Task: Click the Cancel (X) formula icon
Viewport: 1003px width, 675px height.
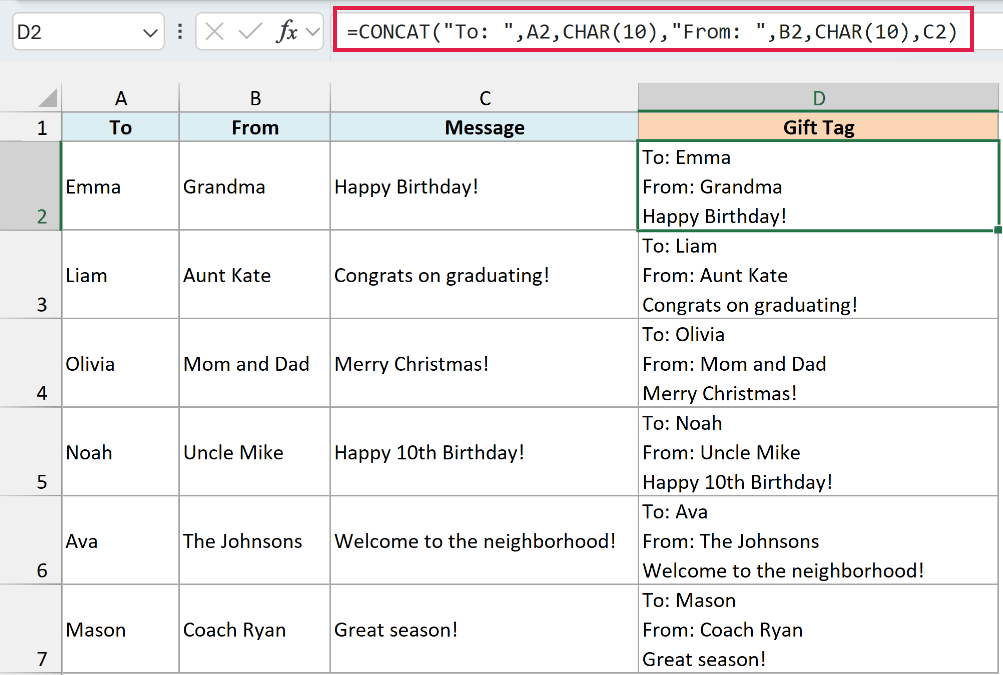Action: (x=214, y=31)
